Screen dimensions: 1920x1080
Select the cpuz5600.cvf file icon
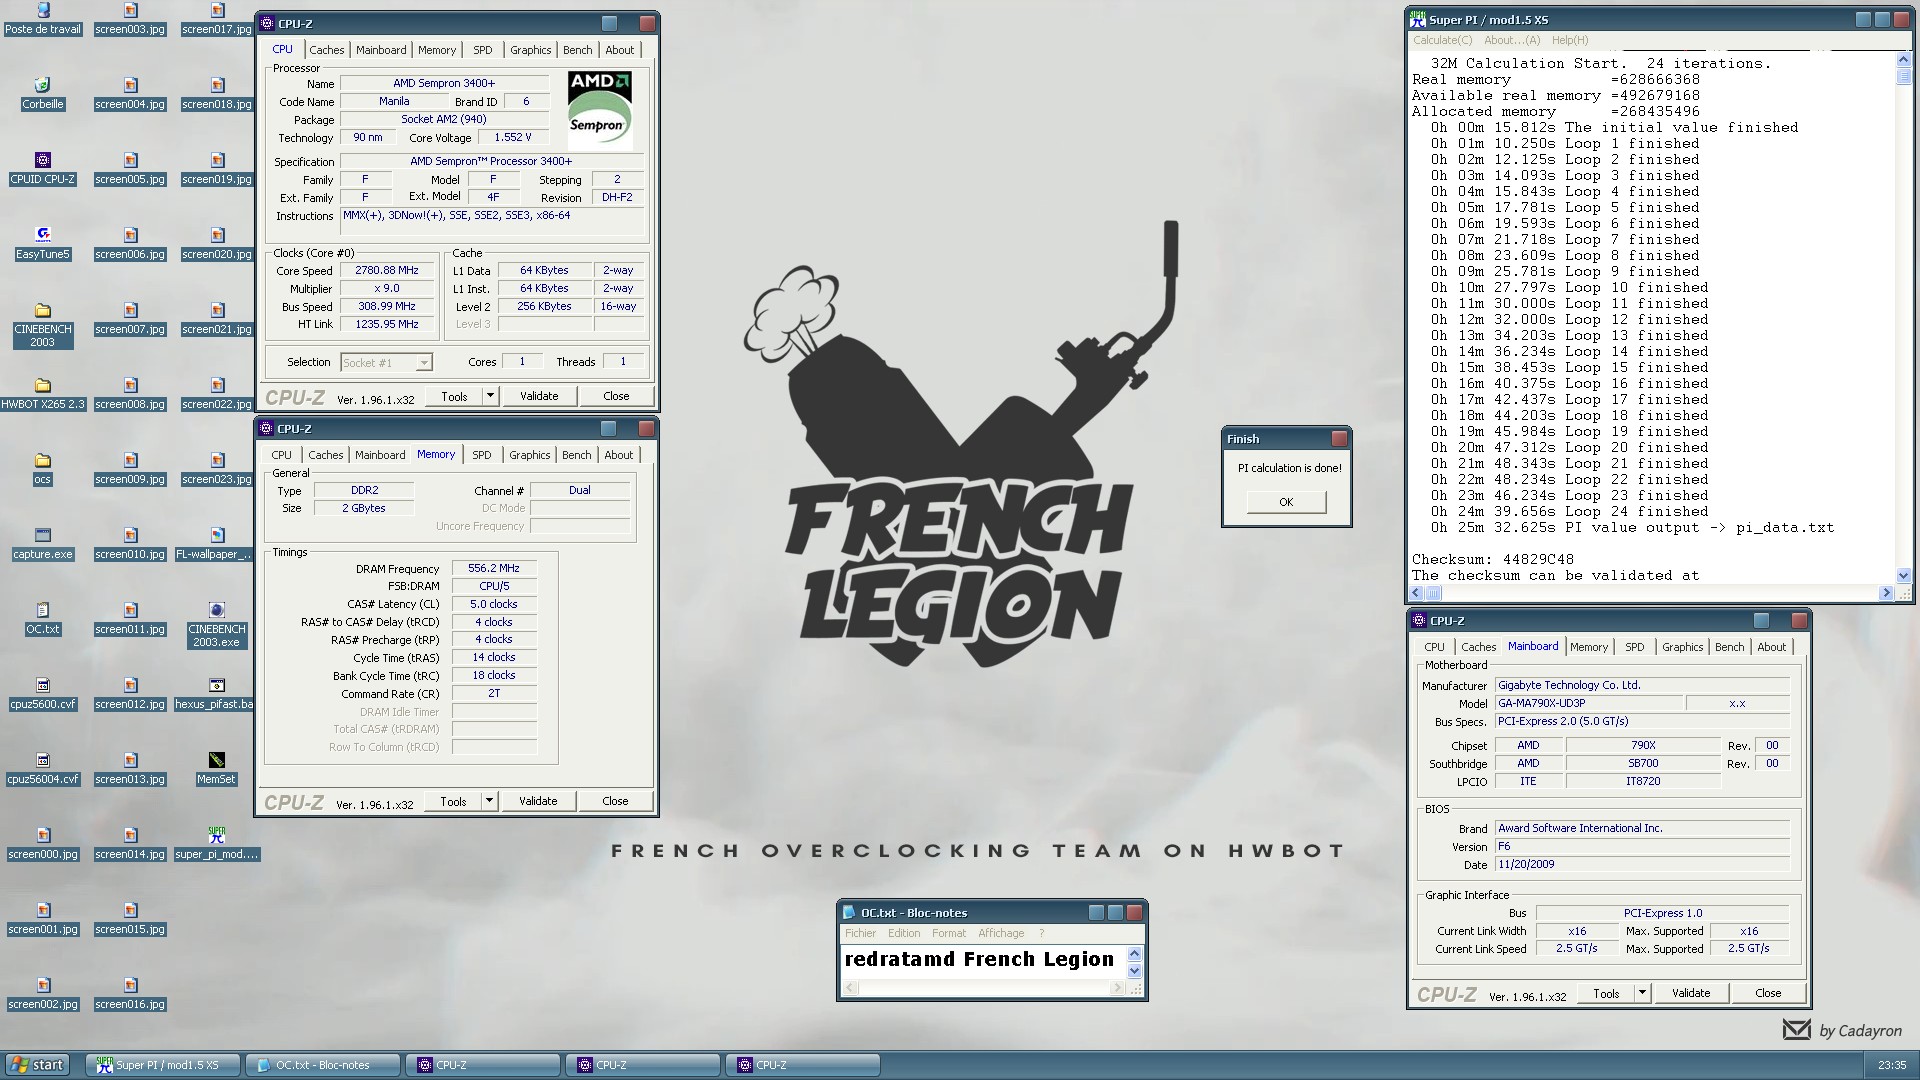(43, 694)
